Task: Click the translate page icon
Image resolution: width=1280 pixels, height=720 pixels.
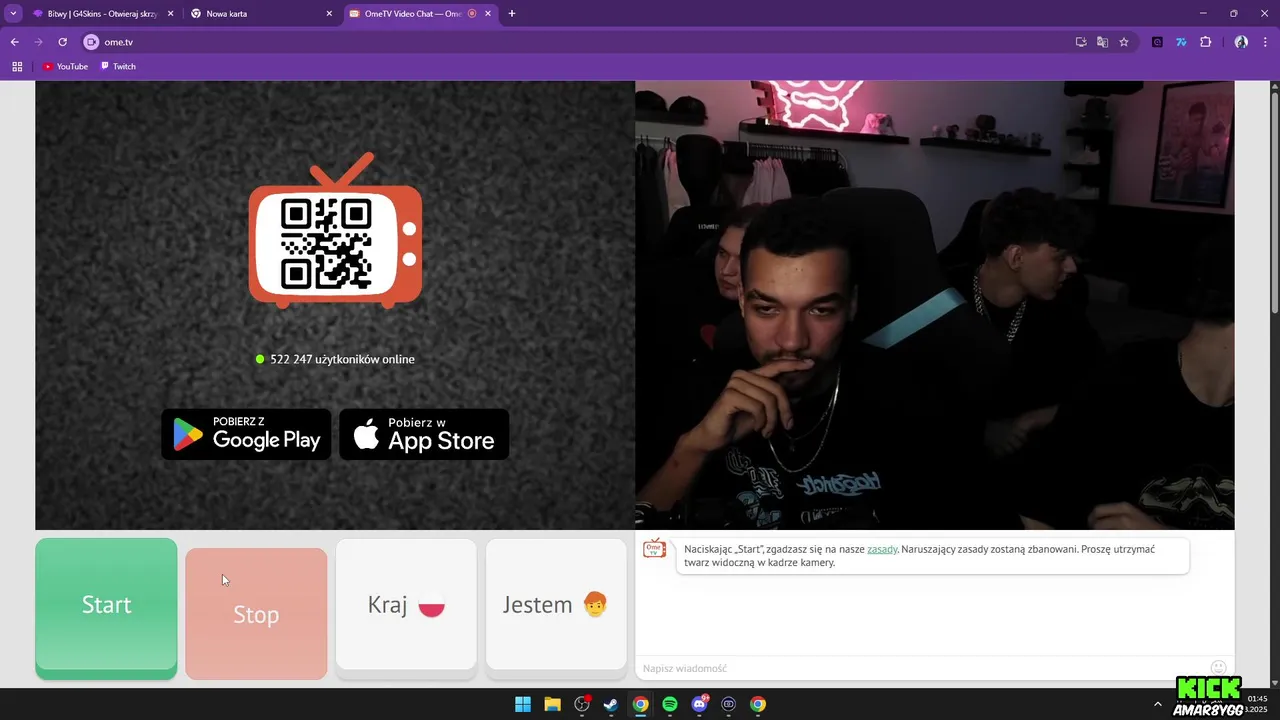Action: click(1102, 42)
